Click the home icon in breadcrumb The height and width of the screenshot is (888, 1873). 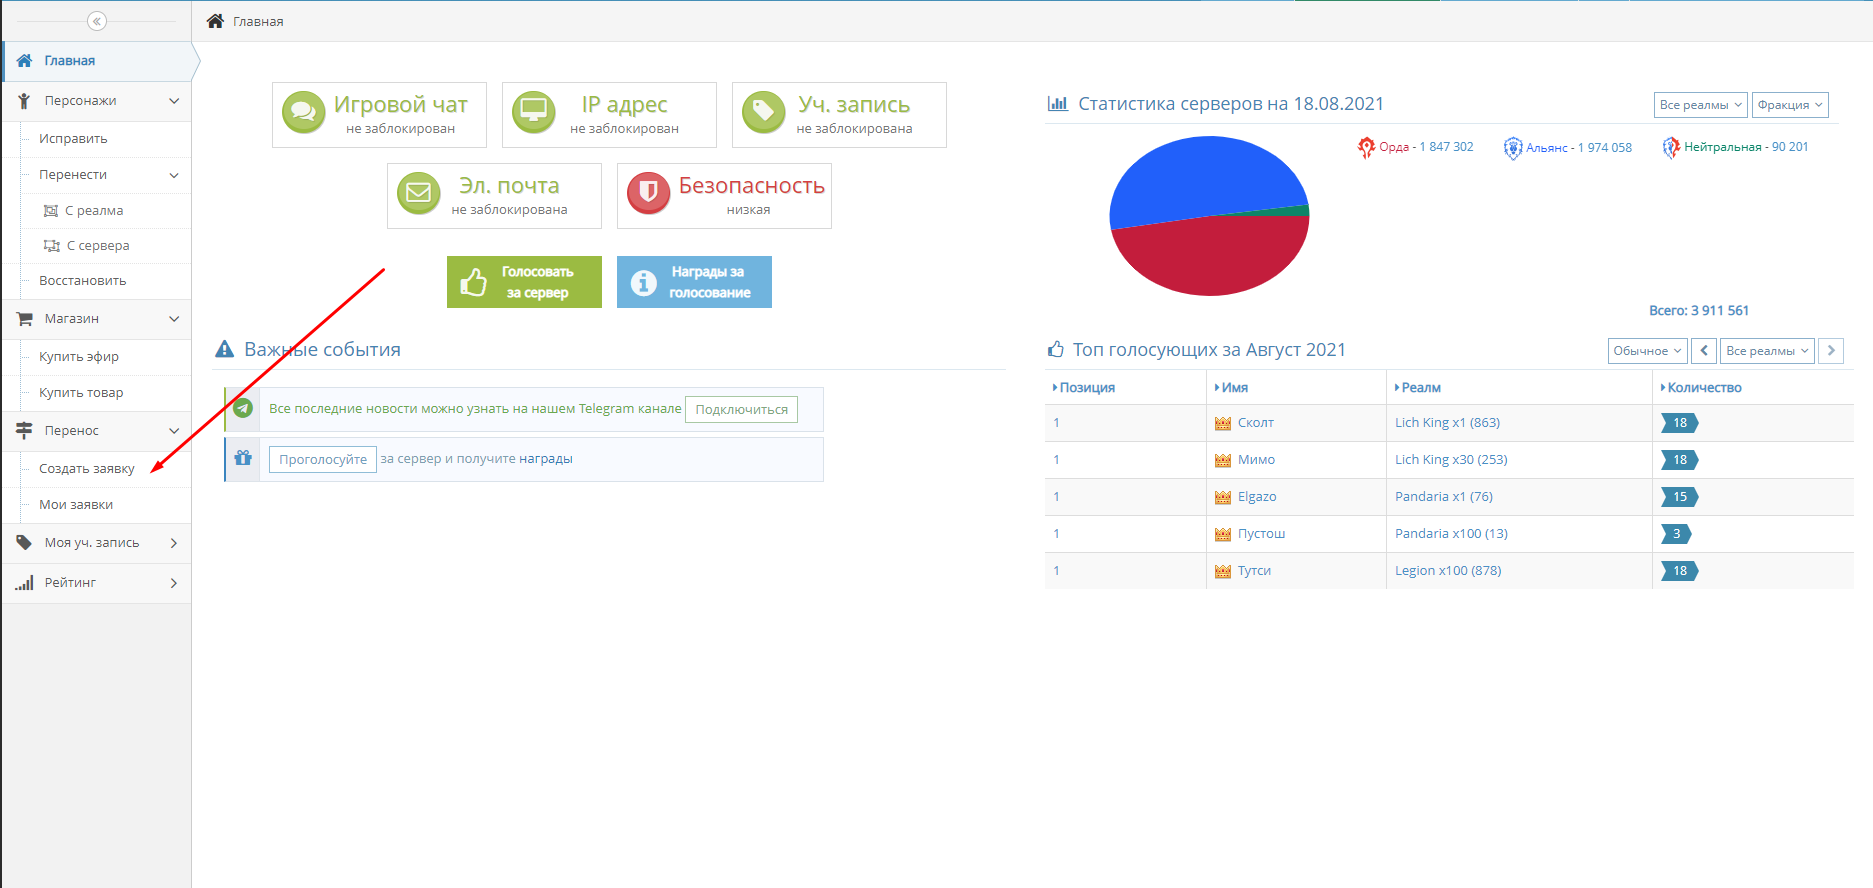click(215, 21)
